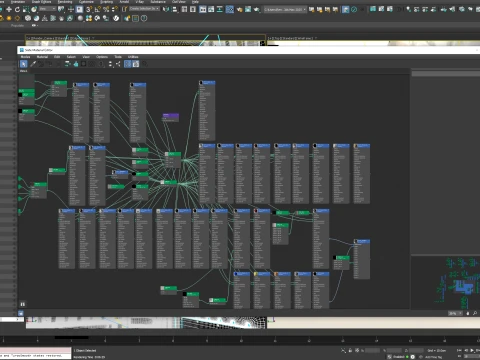Open the Create Selection Set dropdown
The height and width of the screenshot is (360, 480).
point(144,9)
